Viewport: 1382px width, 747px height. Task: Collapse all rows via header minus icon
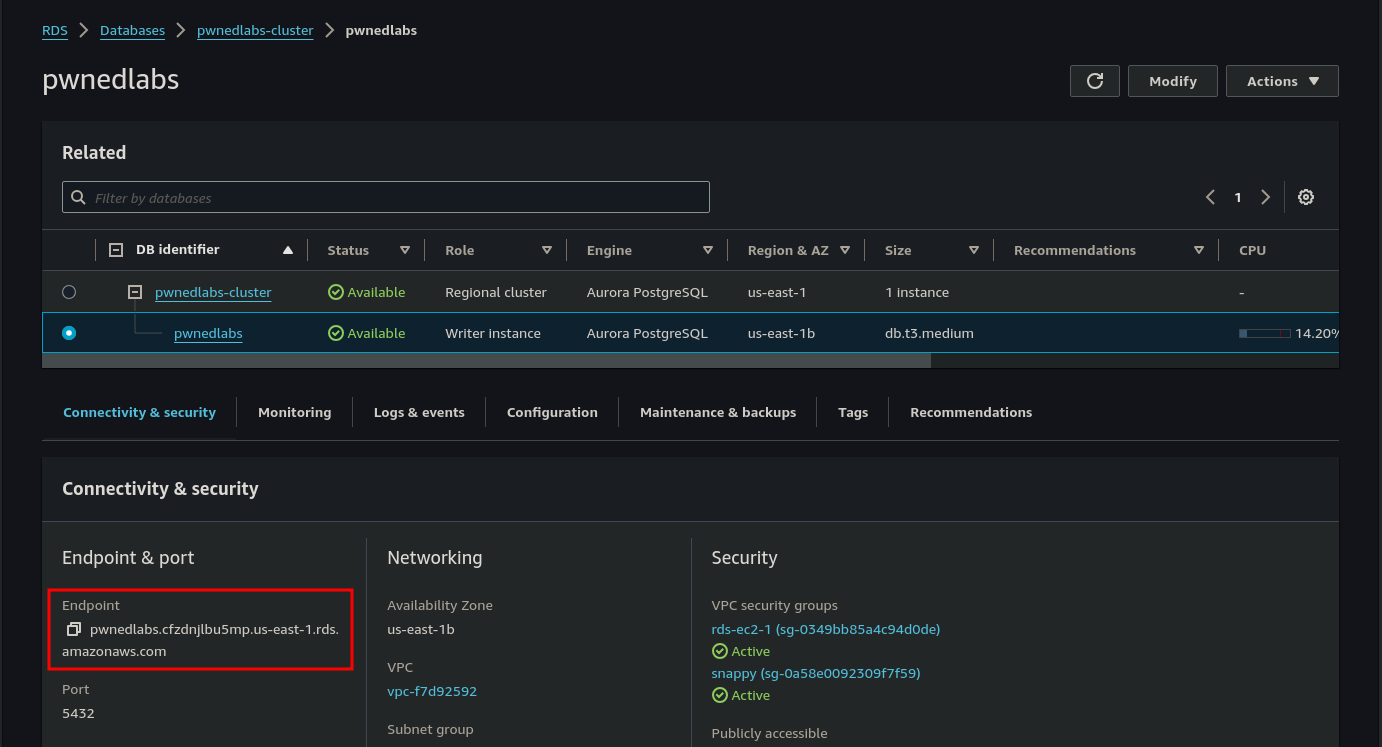pyautogui.click(x=116, y=250)
